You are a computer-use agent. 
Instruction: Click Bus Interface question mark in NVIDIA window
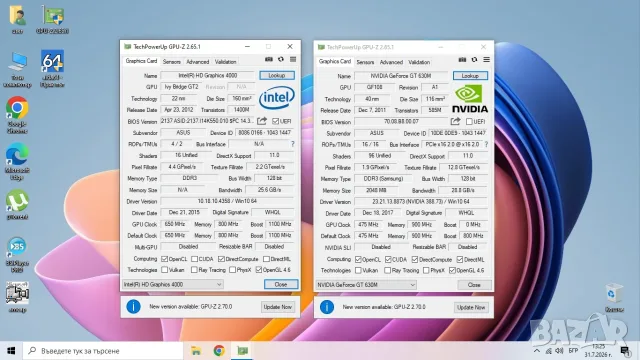(x=486, y=144)
